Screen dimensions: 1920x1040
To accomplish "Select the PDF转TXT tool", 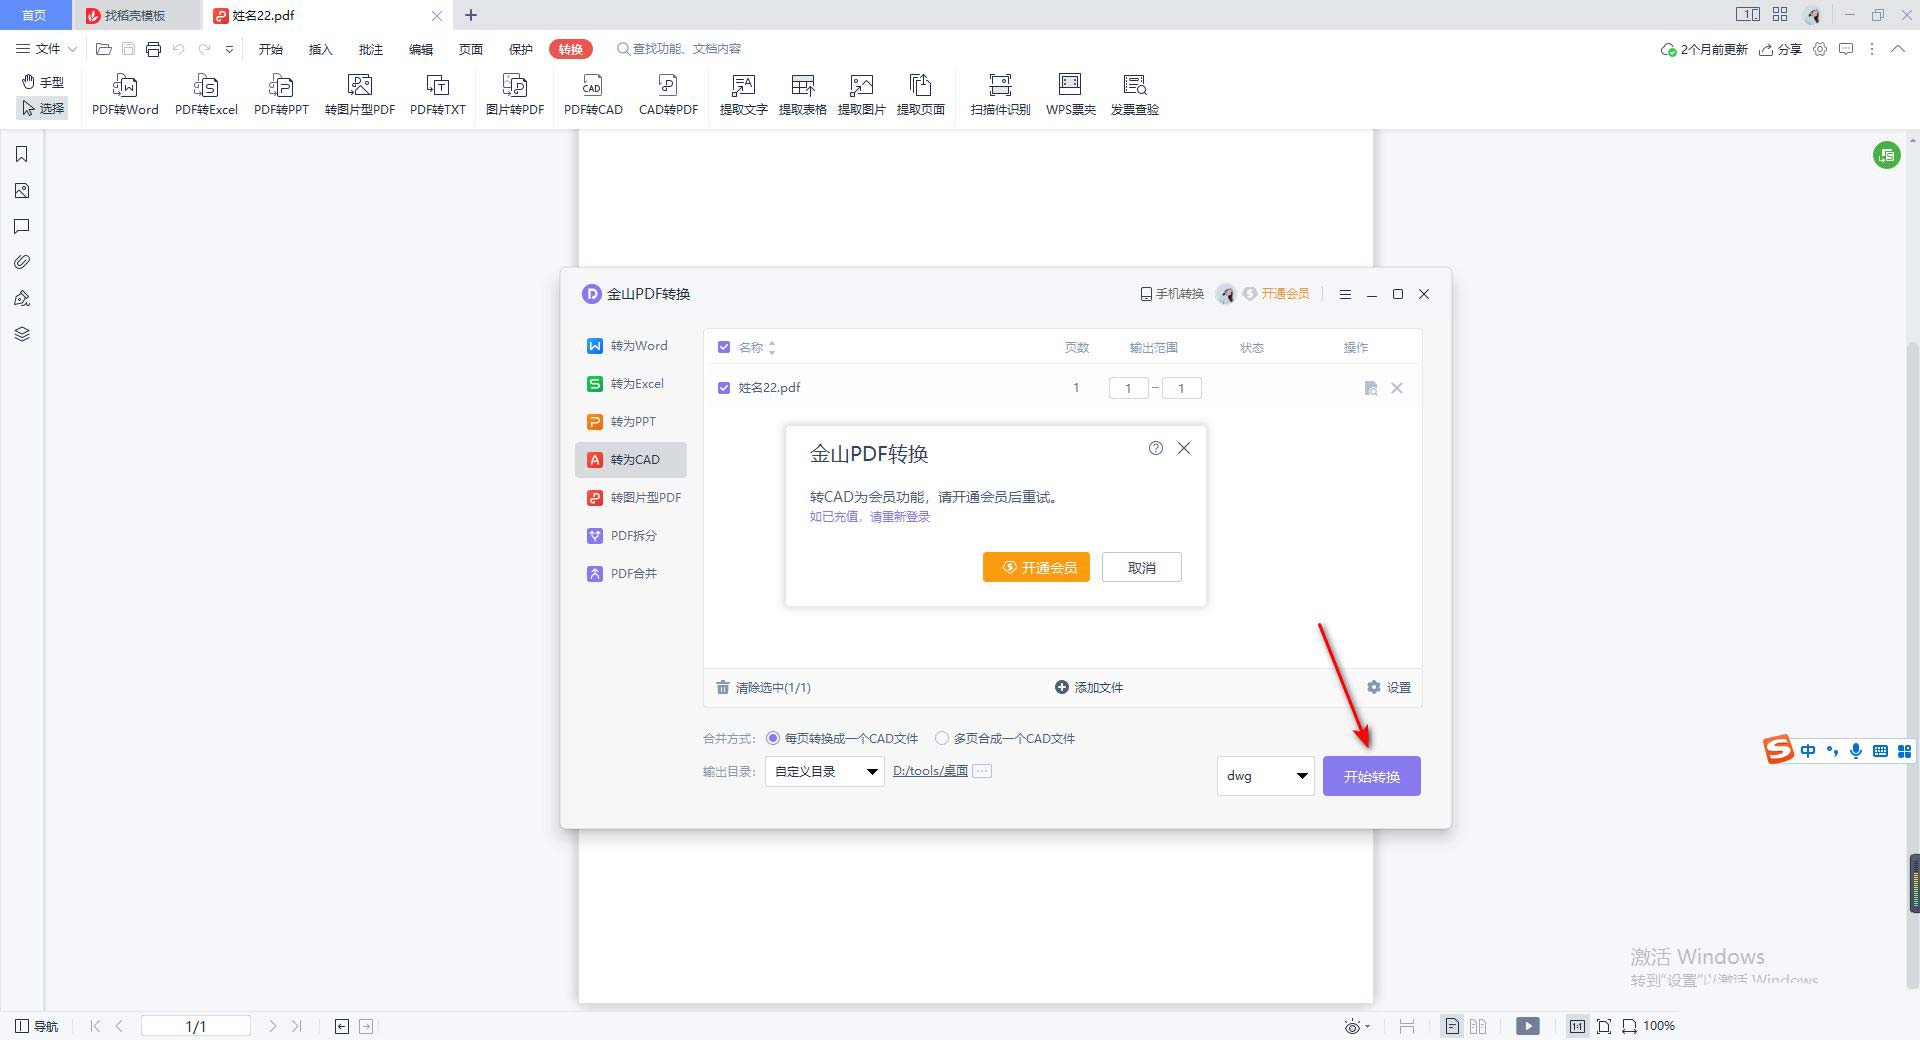I will (438, 95).
